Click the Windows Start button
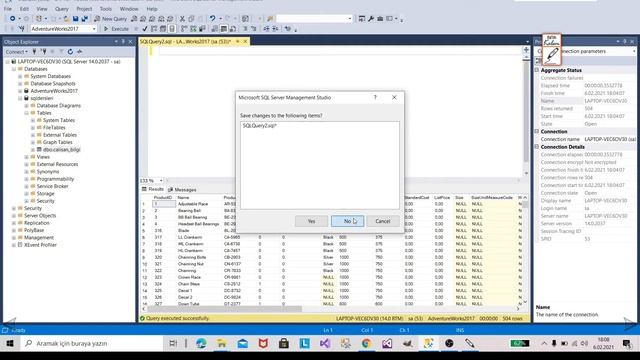The image size is (640, 360). point(10,343)
